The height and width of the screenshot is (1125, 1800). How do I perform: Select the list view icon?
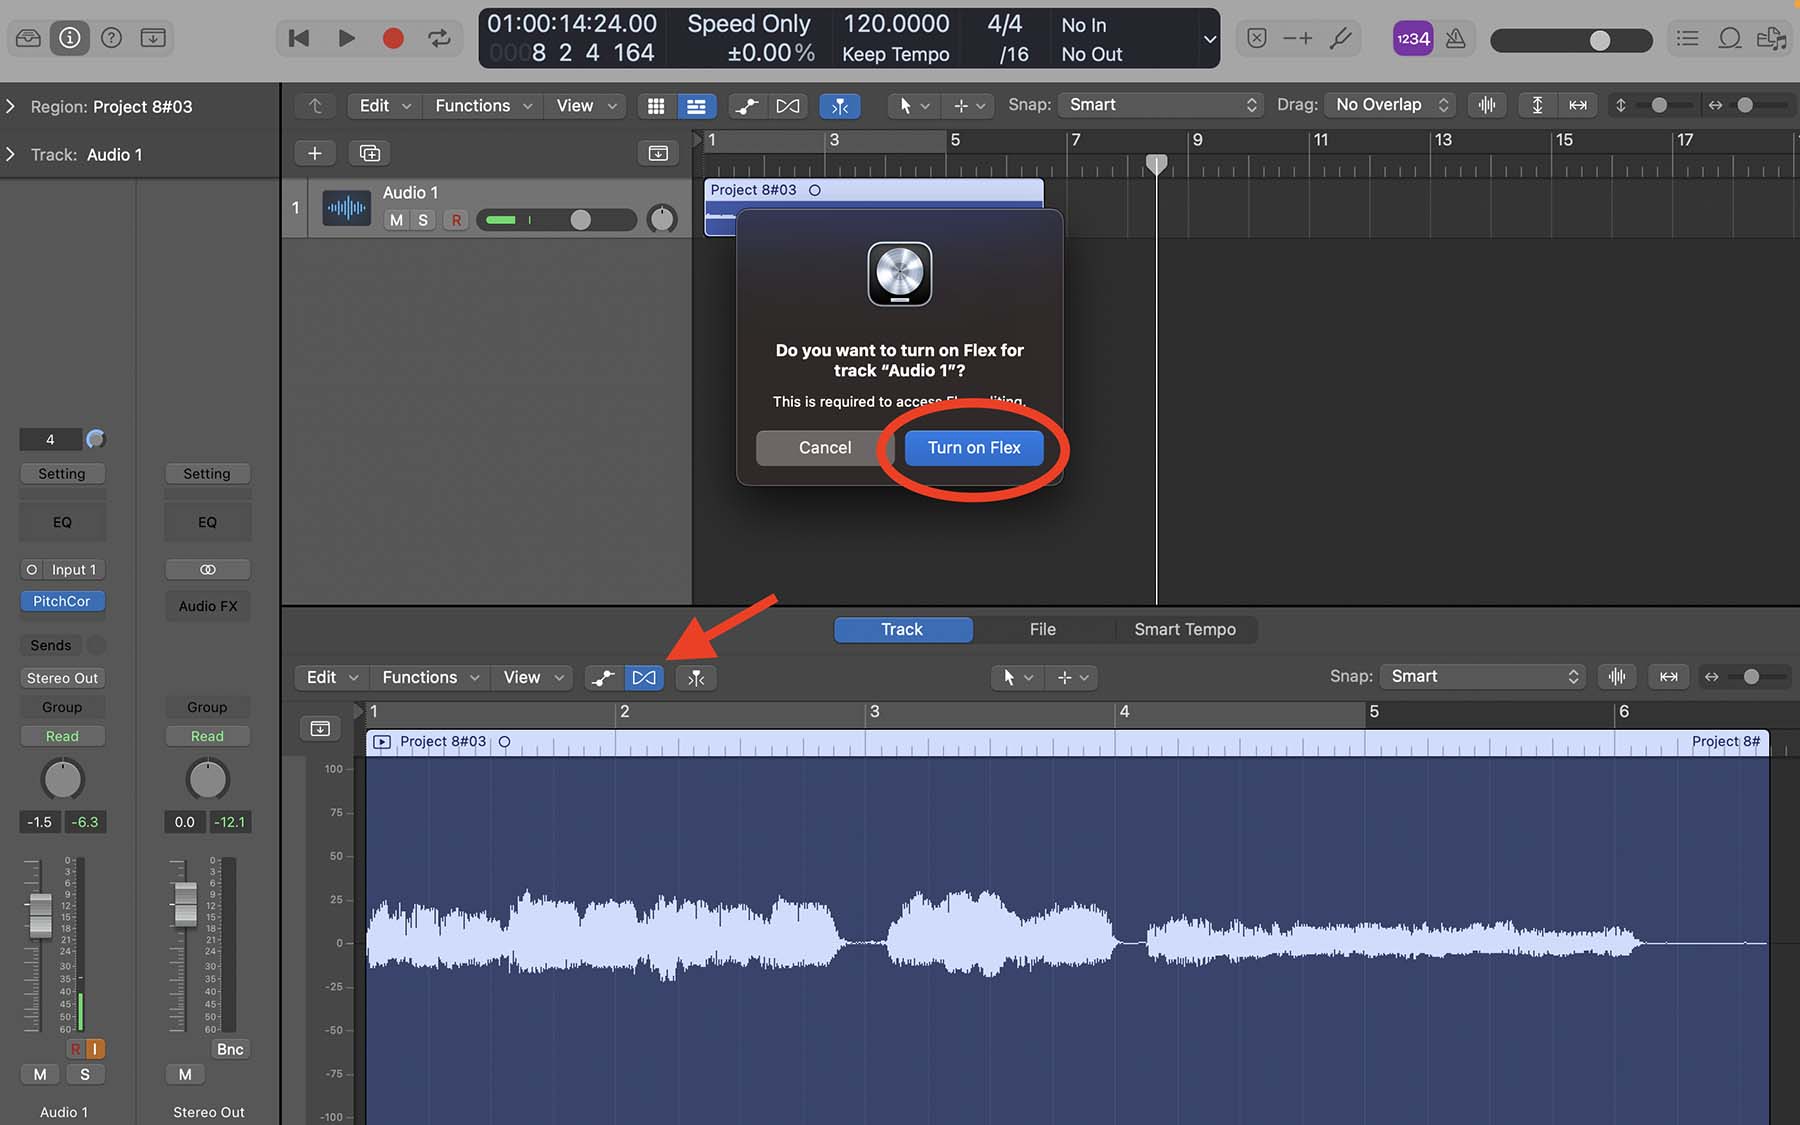point(696,105)
